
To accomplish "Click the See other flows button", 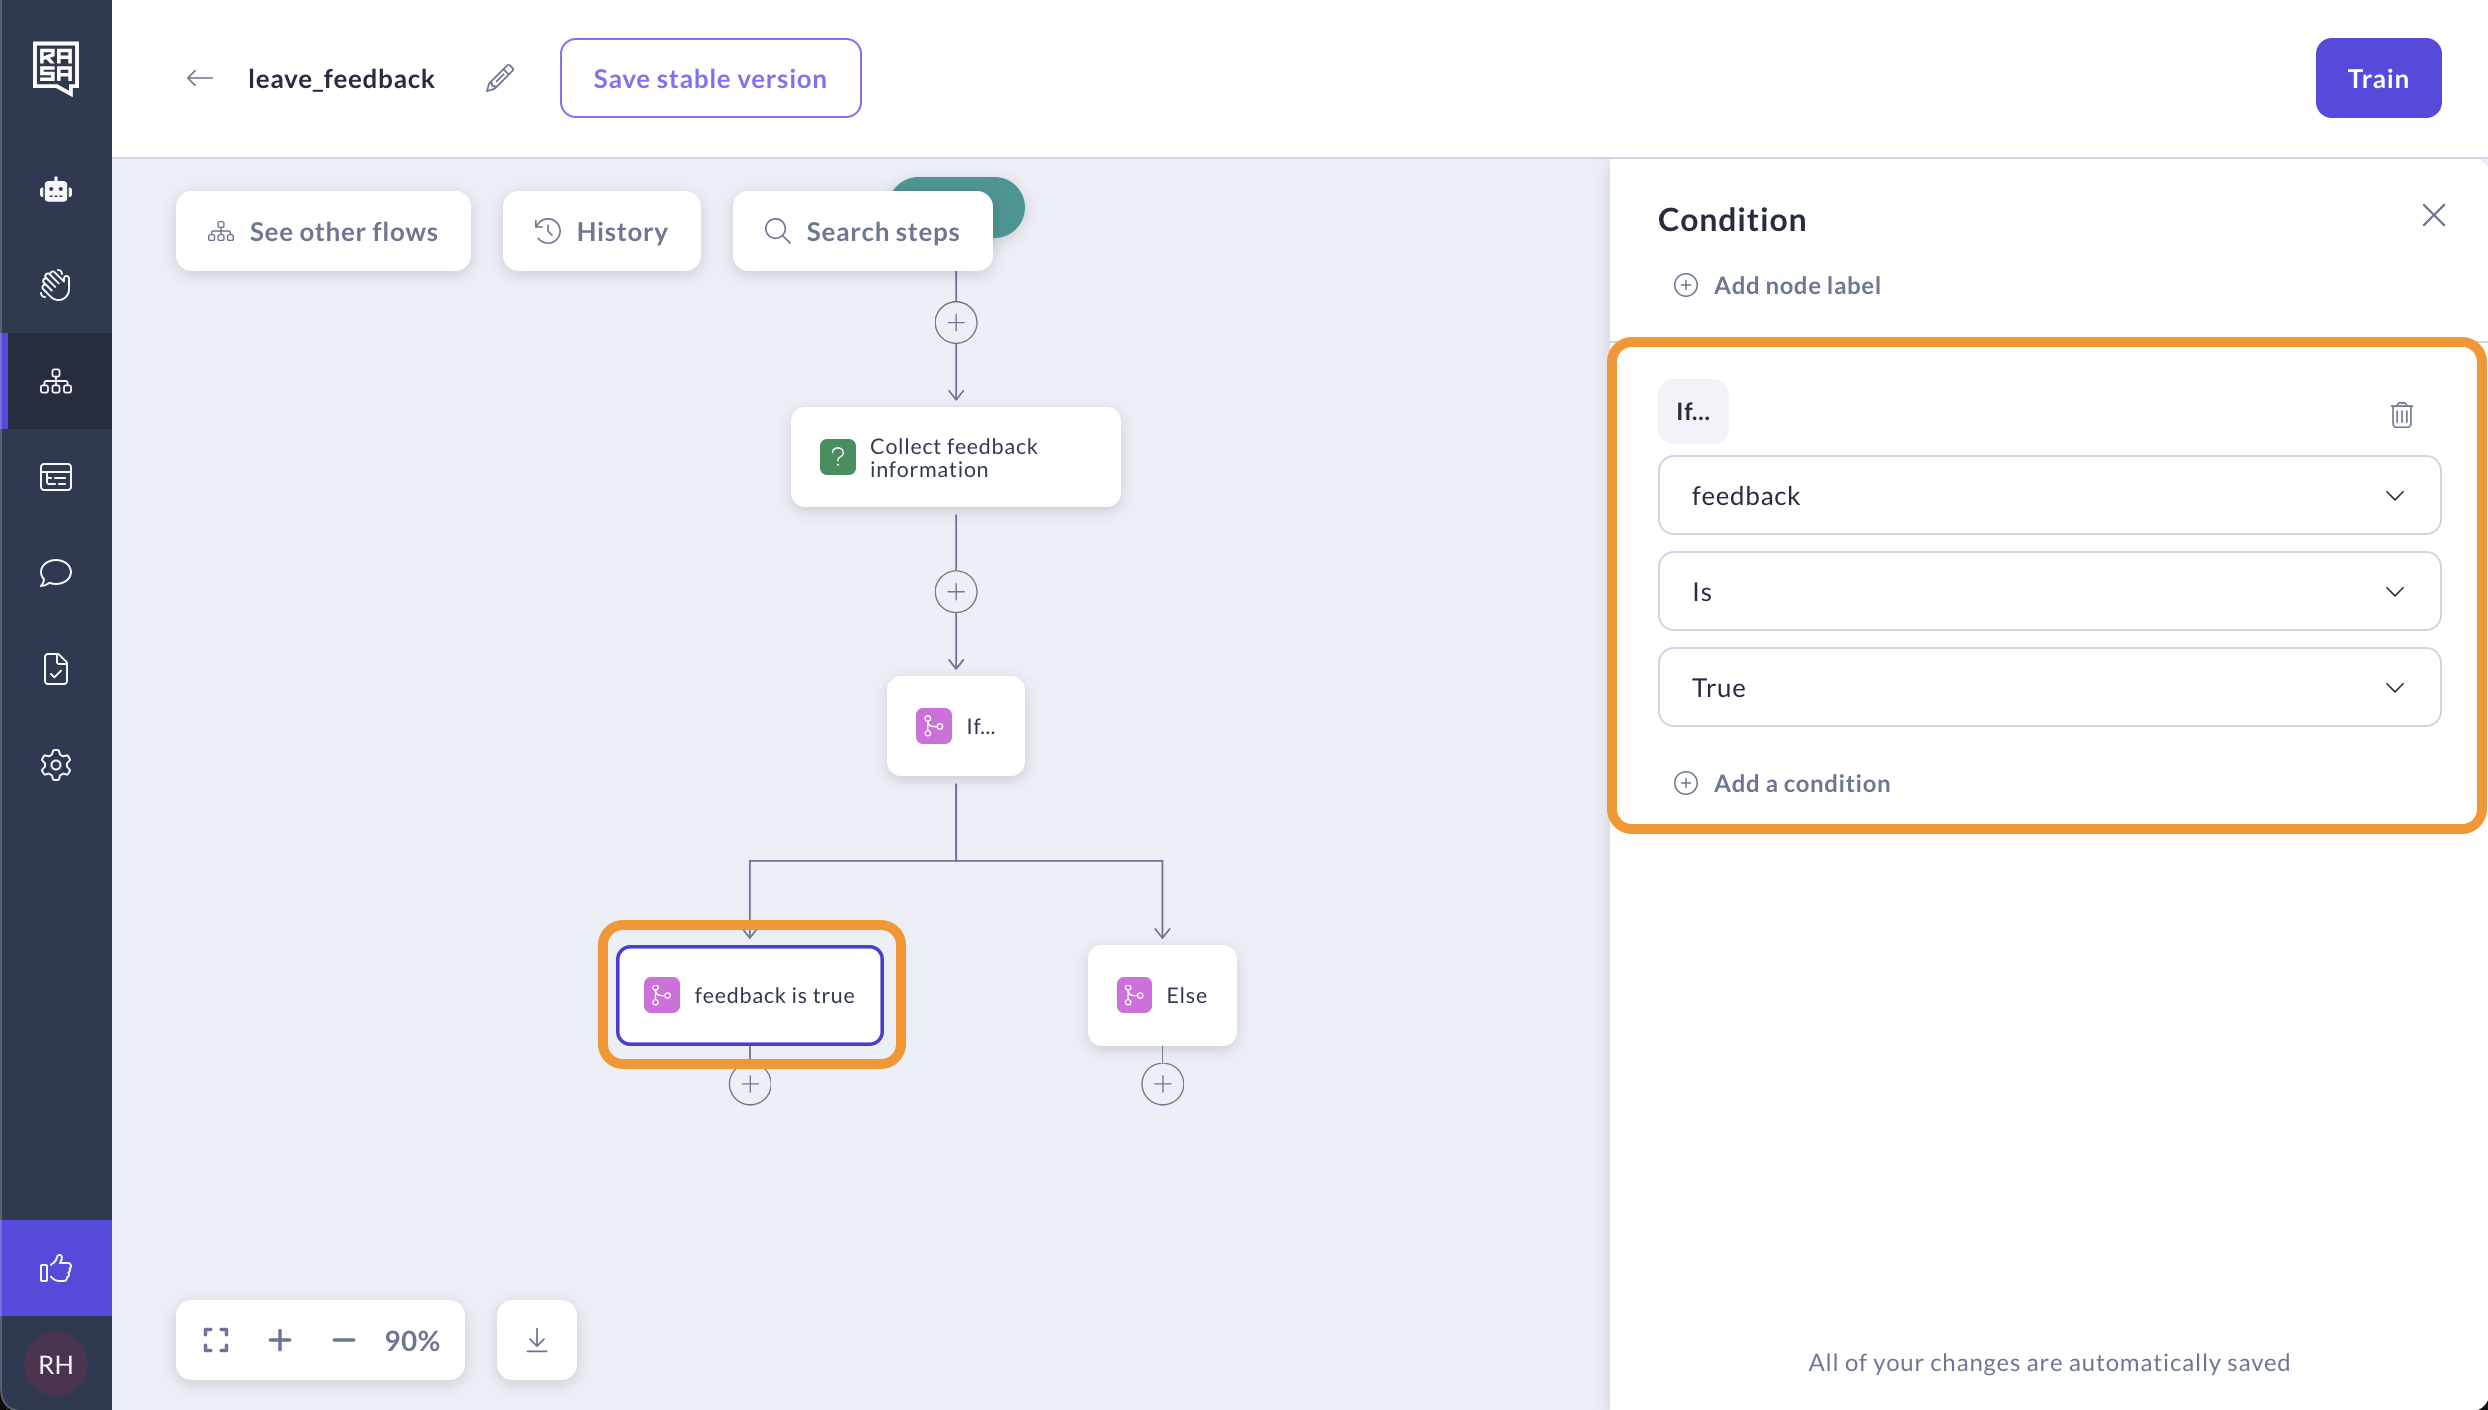I will pyautogui.click(x=323, y=231).
